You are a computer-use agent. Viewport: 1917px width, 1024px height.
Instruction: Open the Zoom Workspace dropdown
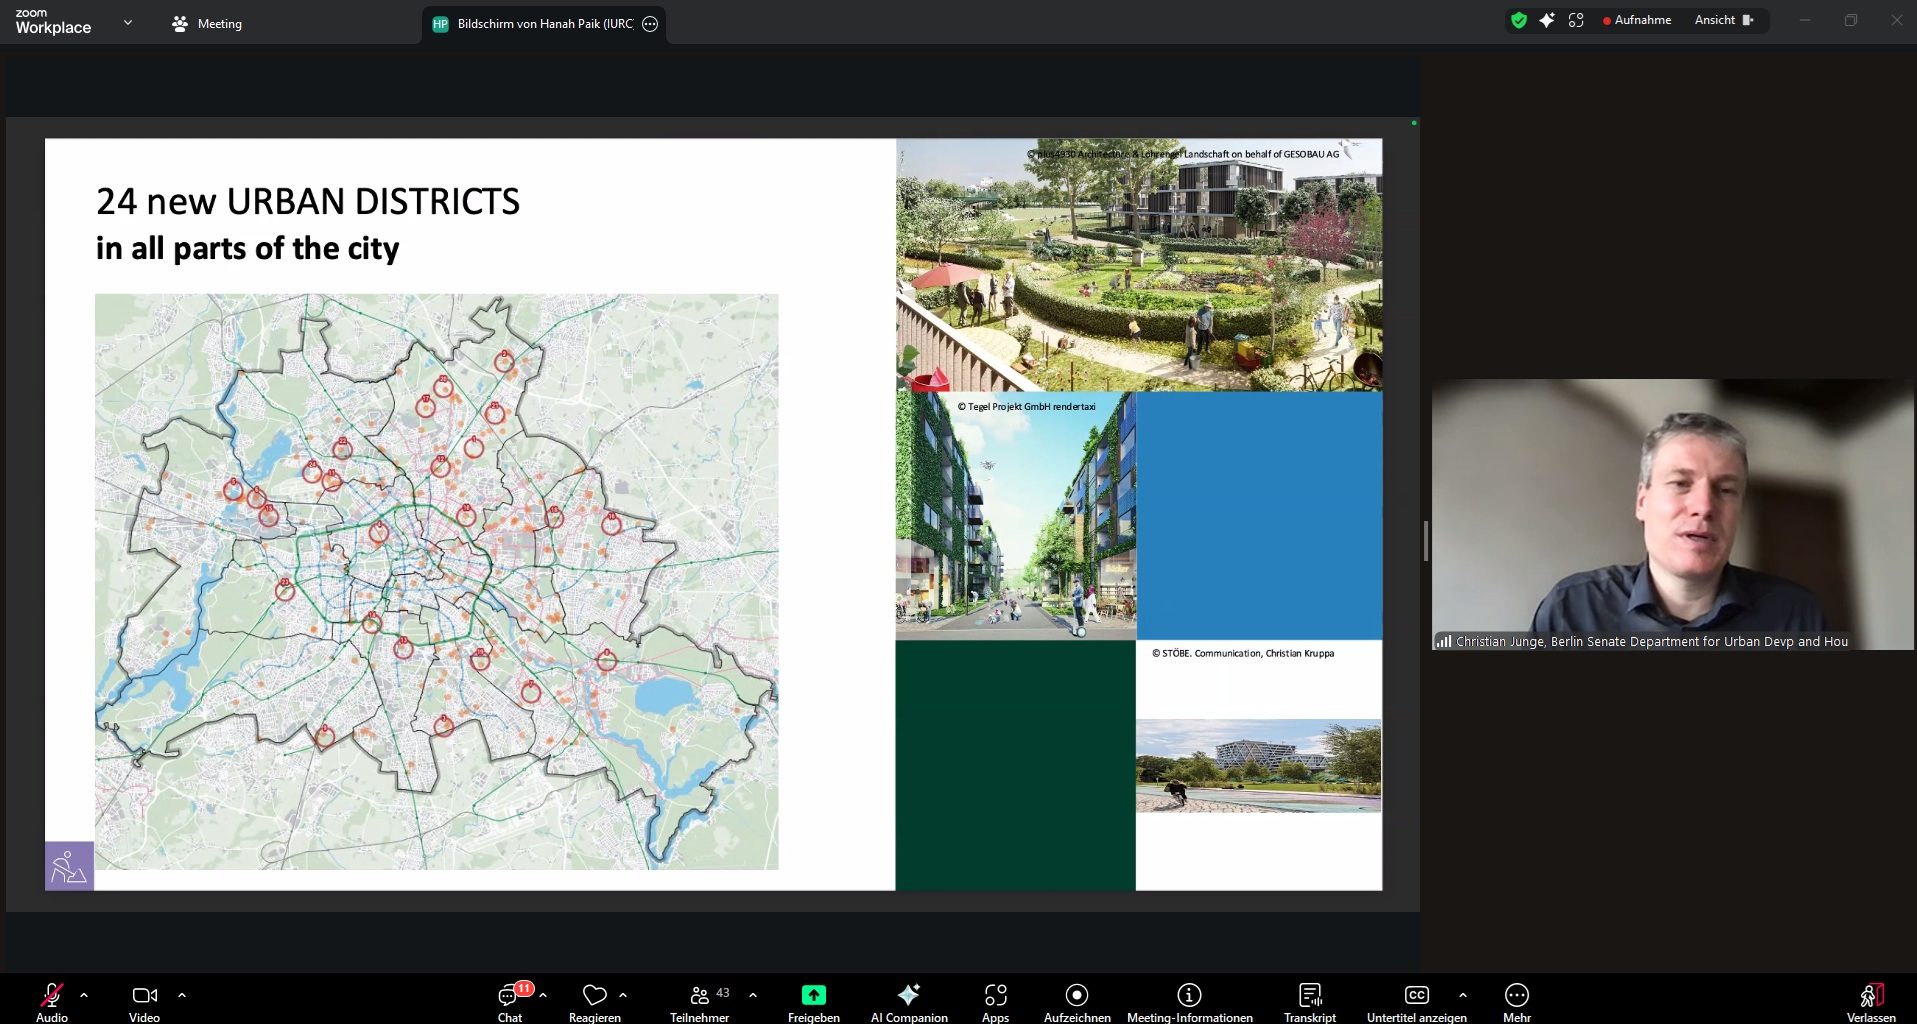pos(127,22)
